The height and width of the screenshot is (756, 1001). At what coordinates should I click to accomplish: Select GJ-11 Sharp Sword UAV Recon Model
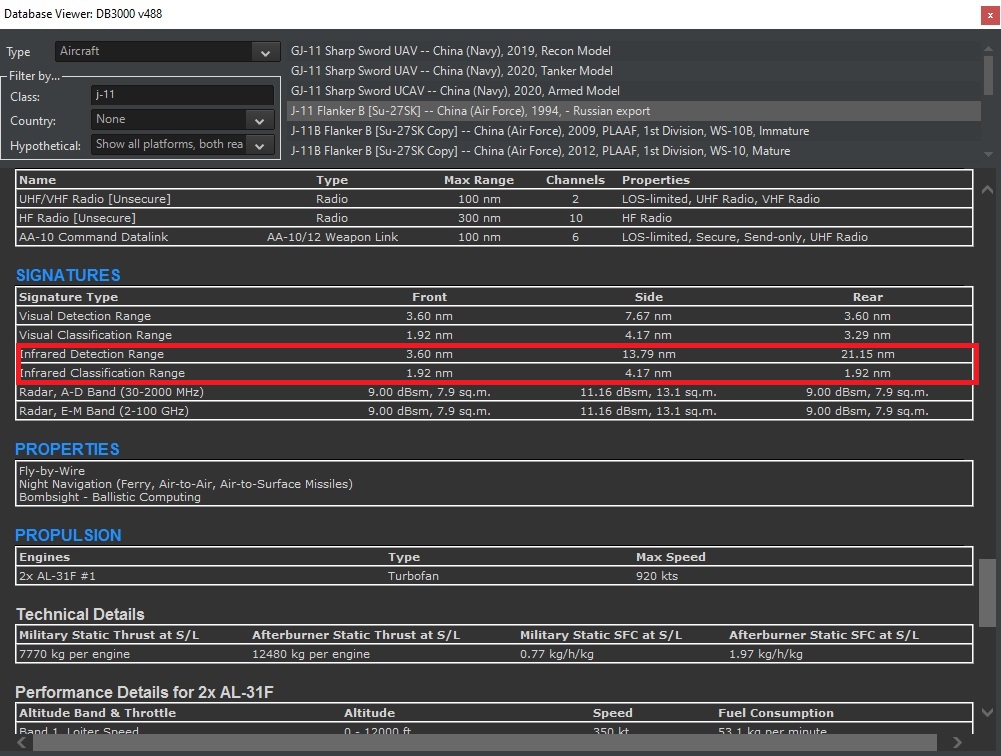(450, 51)
